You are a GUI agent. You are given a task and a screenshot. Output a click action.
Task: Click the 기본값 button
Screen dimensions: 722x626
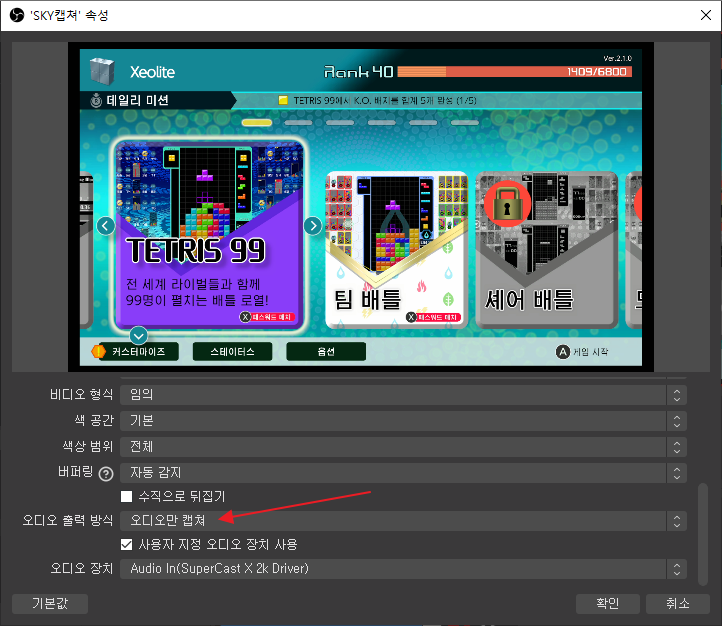[50, 603]
